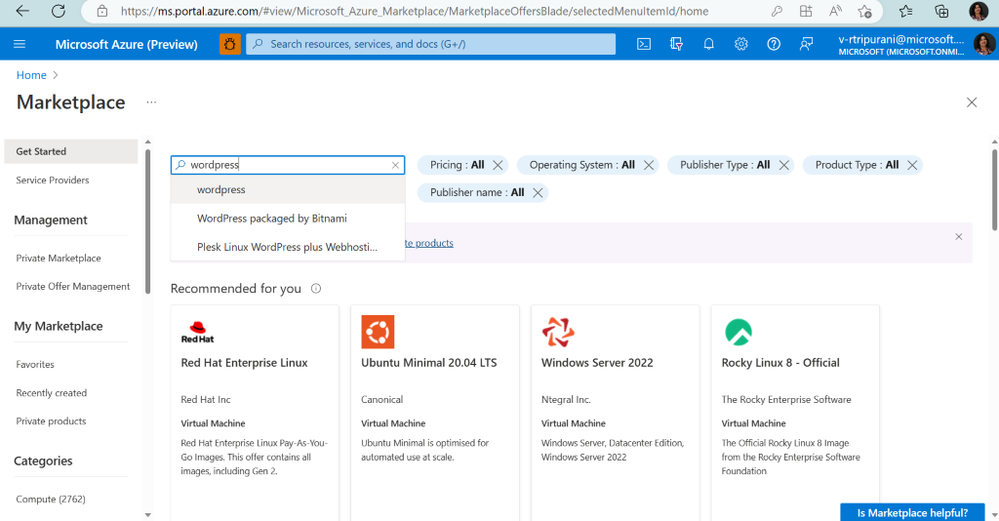Click the 'products' link in banner
The image size is (999, 521).
429,243
